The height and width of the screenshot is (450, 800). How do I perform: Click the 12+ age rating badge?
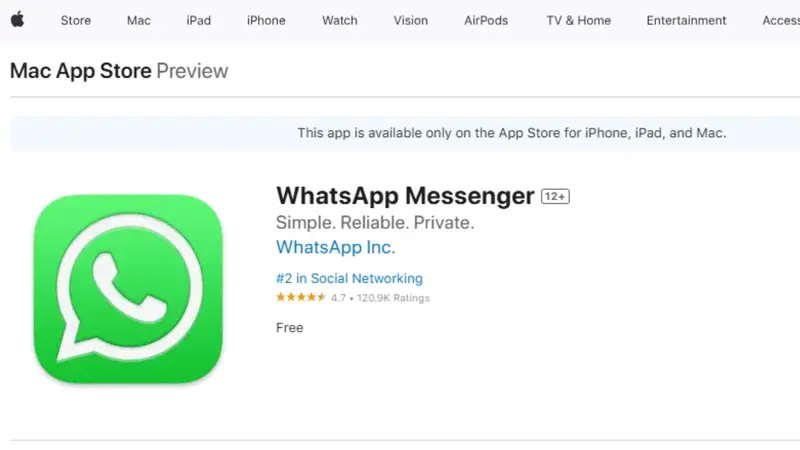(555, 196)
